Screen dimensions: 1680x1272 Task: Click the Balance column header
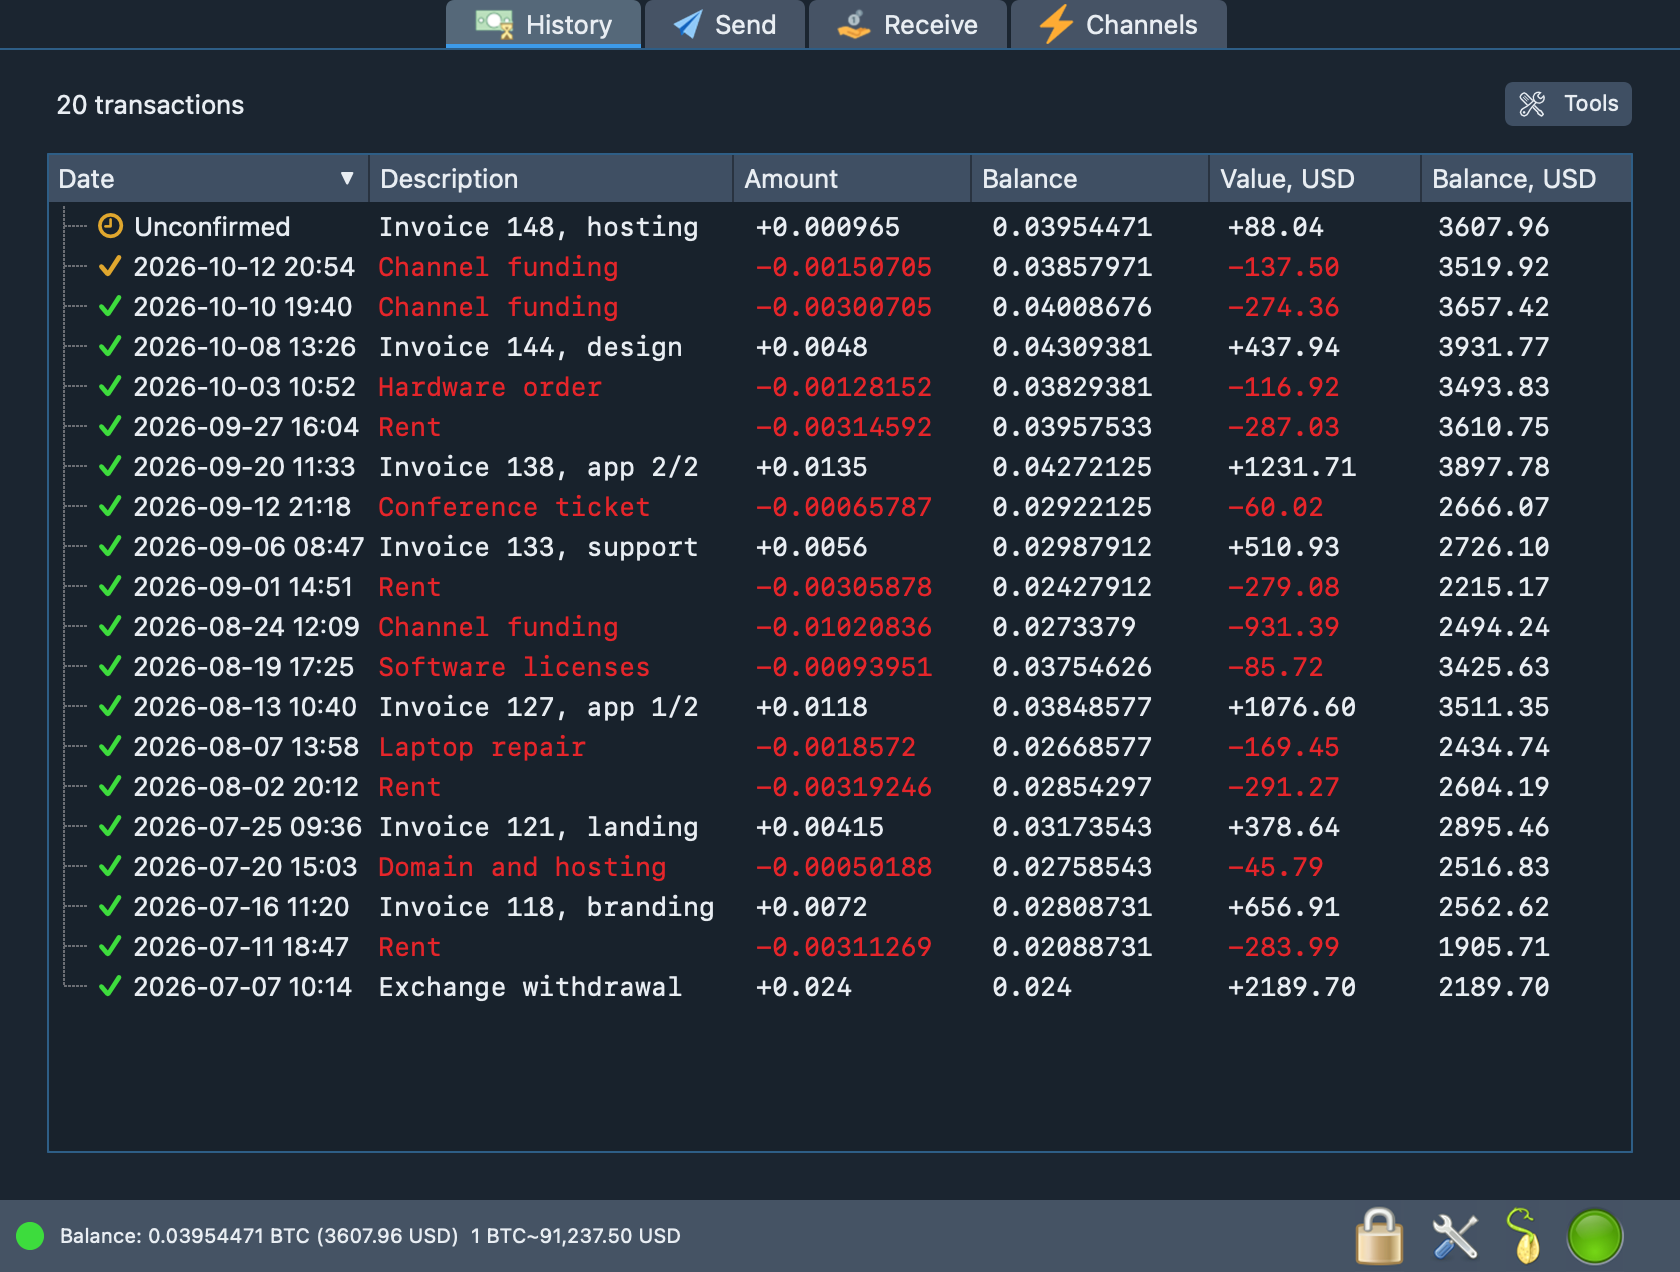point(1090,179)
